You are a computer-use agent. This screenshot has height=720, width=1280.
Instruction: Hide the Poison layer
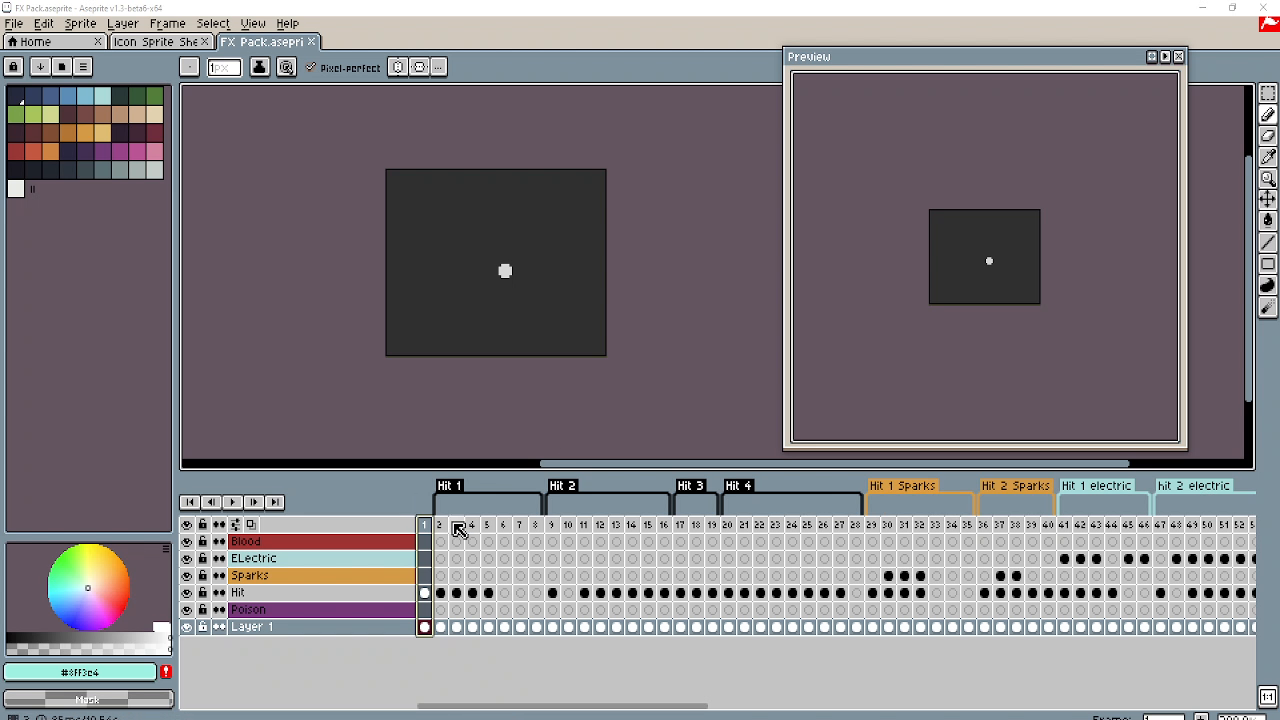187,609
